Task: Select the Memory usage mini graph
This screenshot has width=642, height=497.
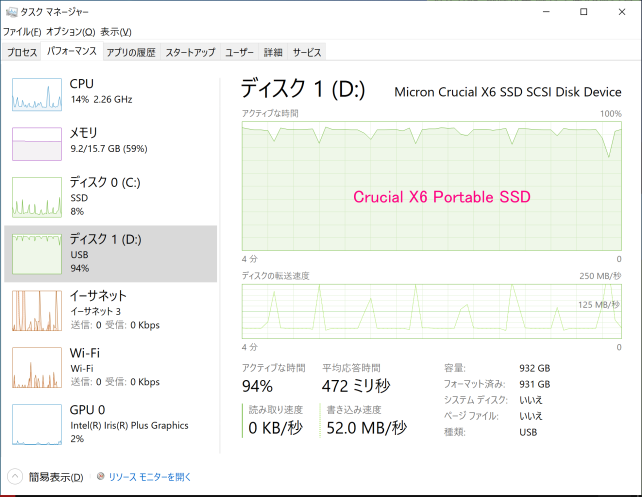Action: 37,143
